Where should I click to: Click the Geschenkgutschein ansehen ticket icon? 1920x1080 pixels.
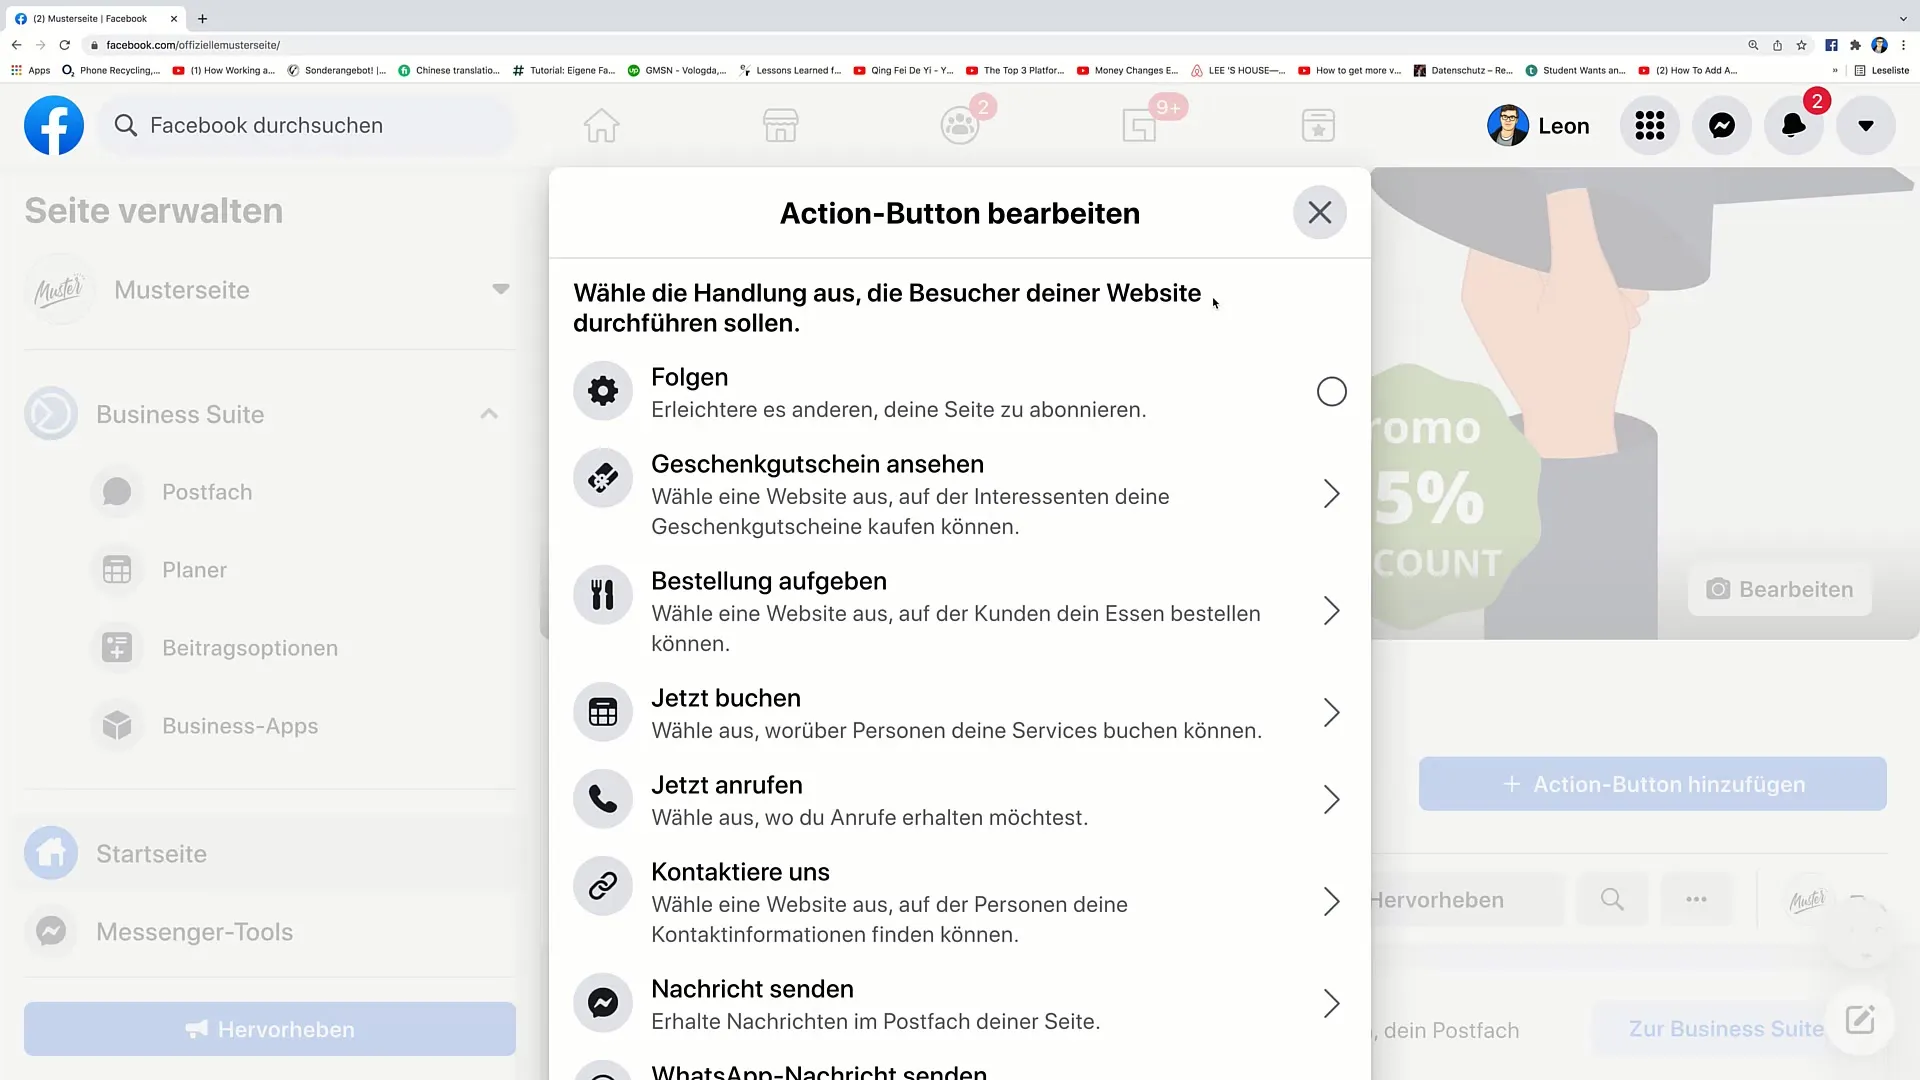[602, 478]
